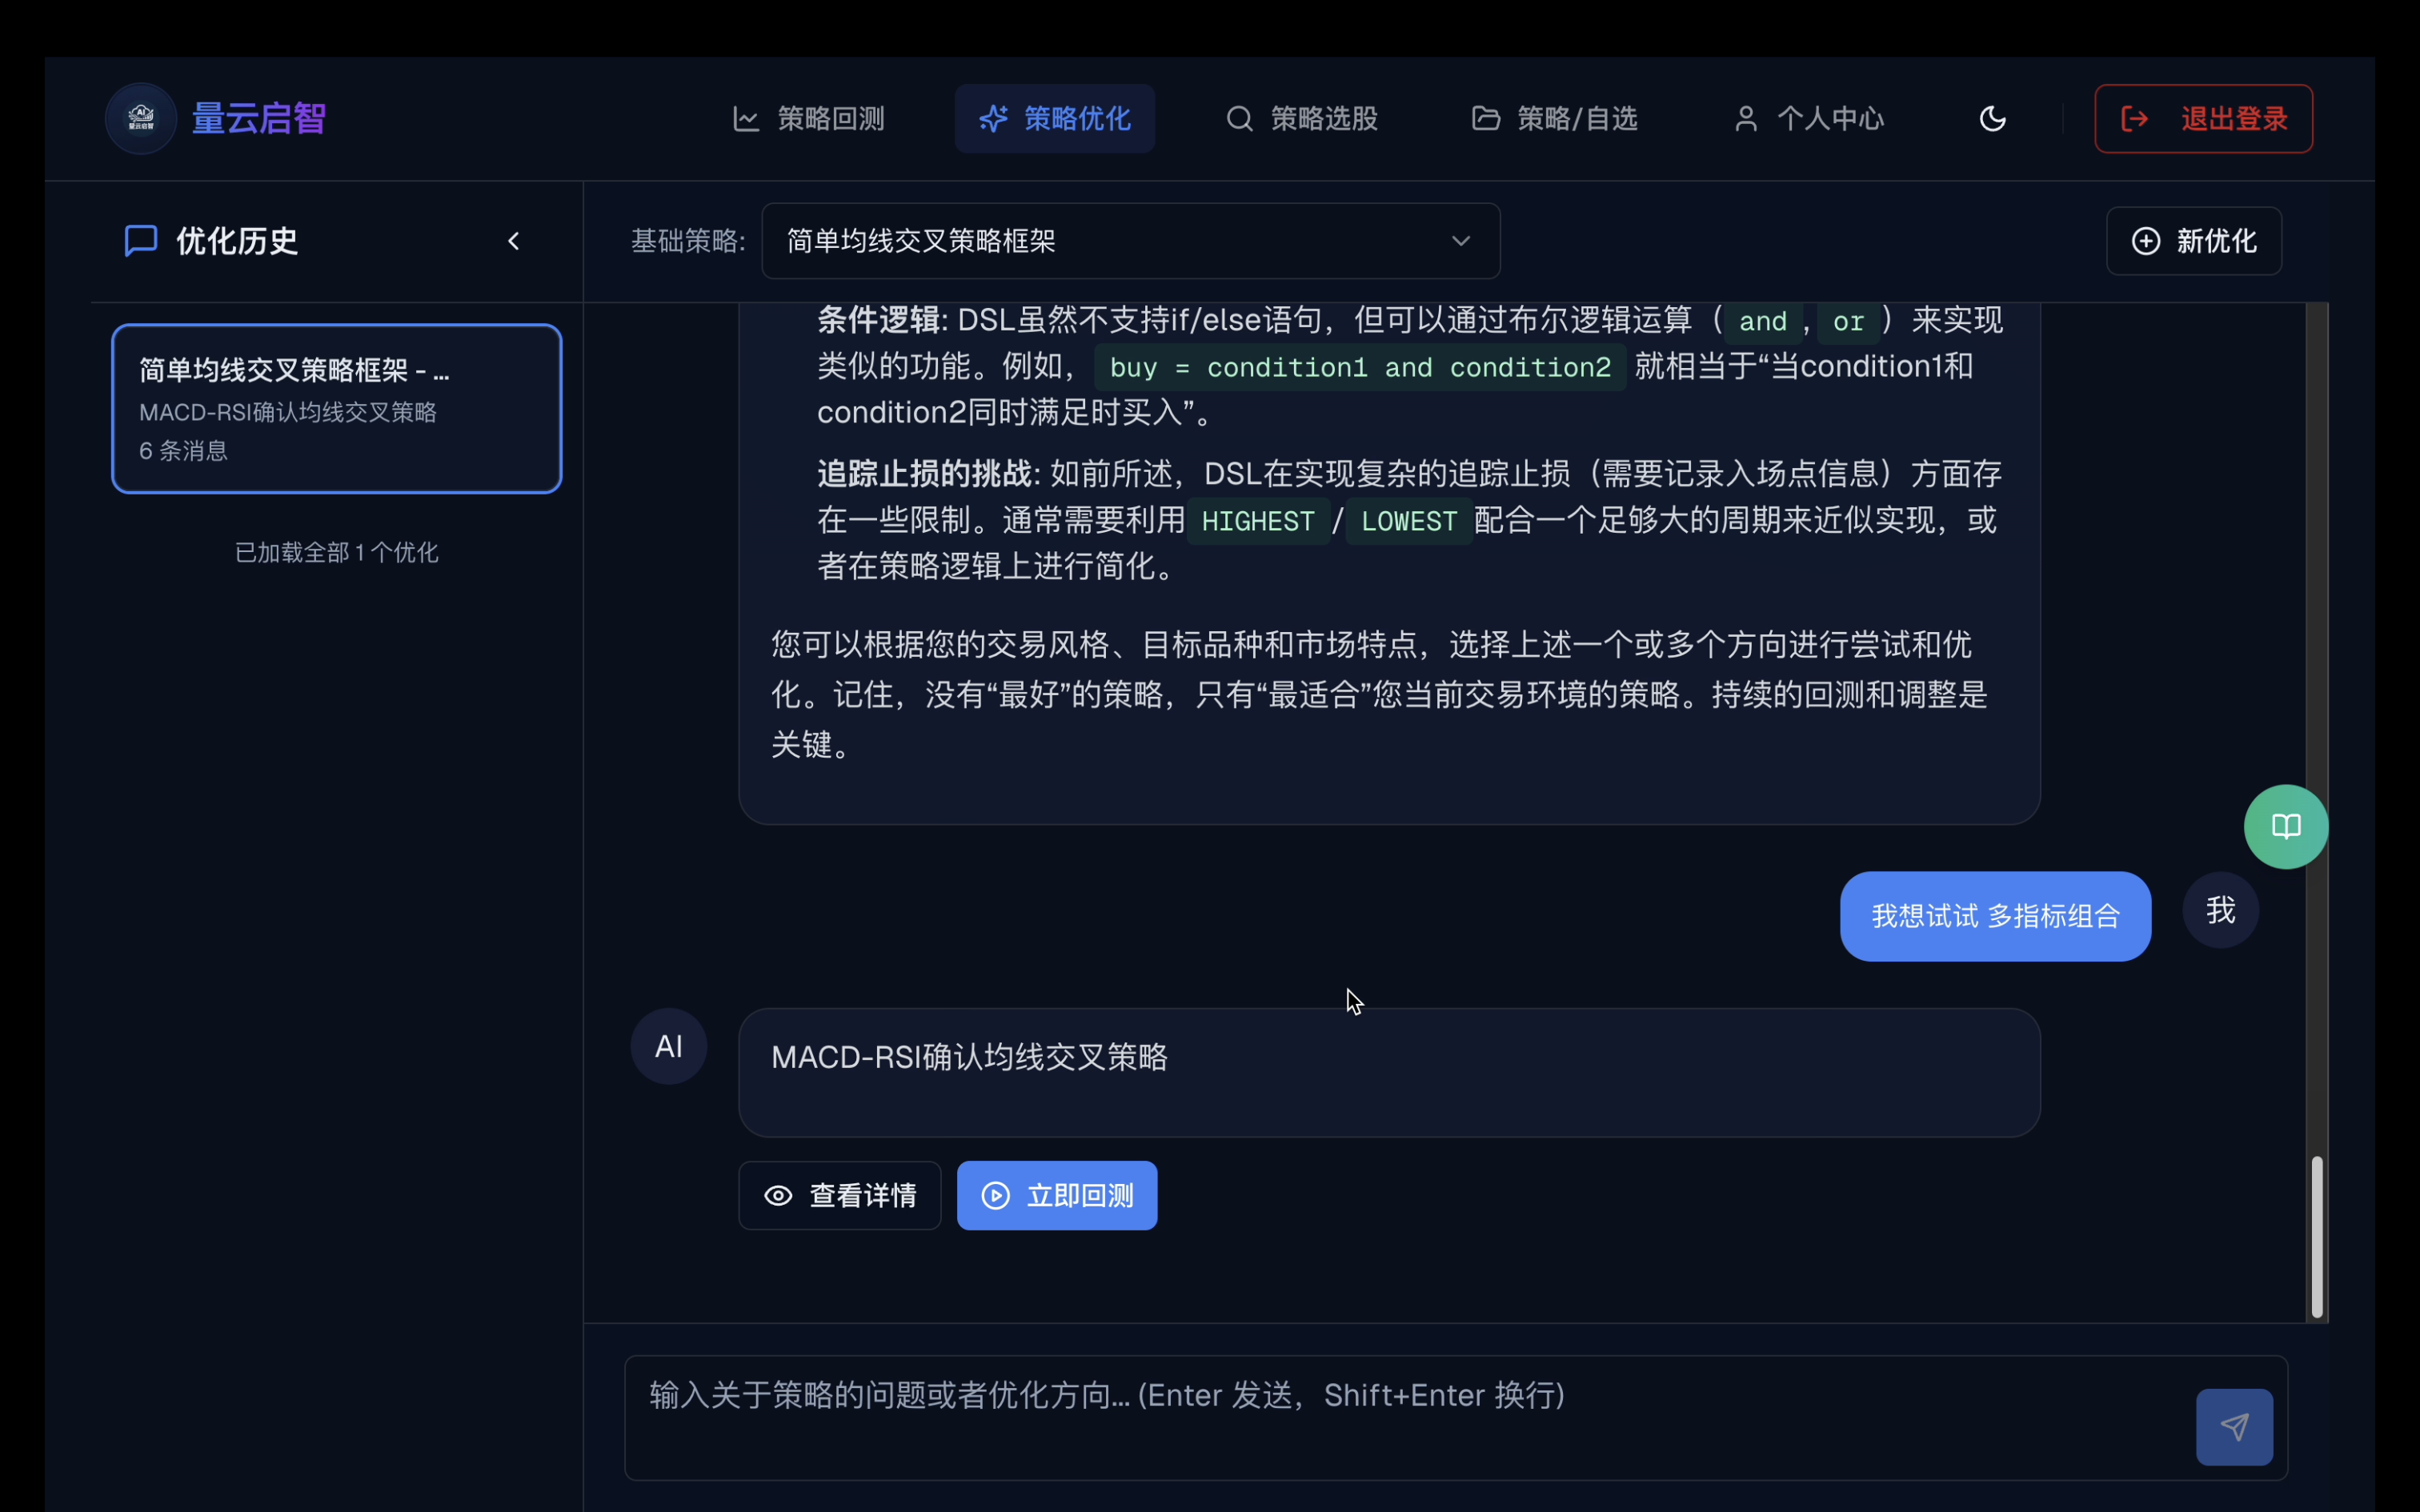Click 立即回测 button
The width and height of the screenshot is (2420, 1512).
coord(1057,1195)
